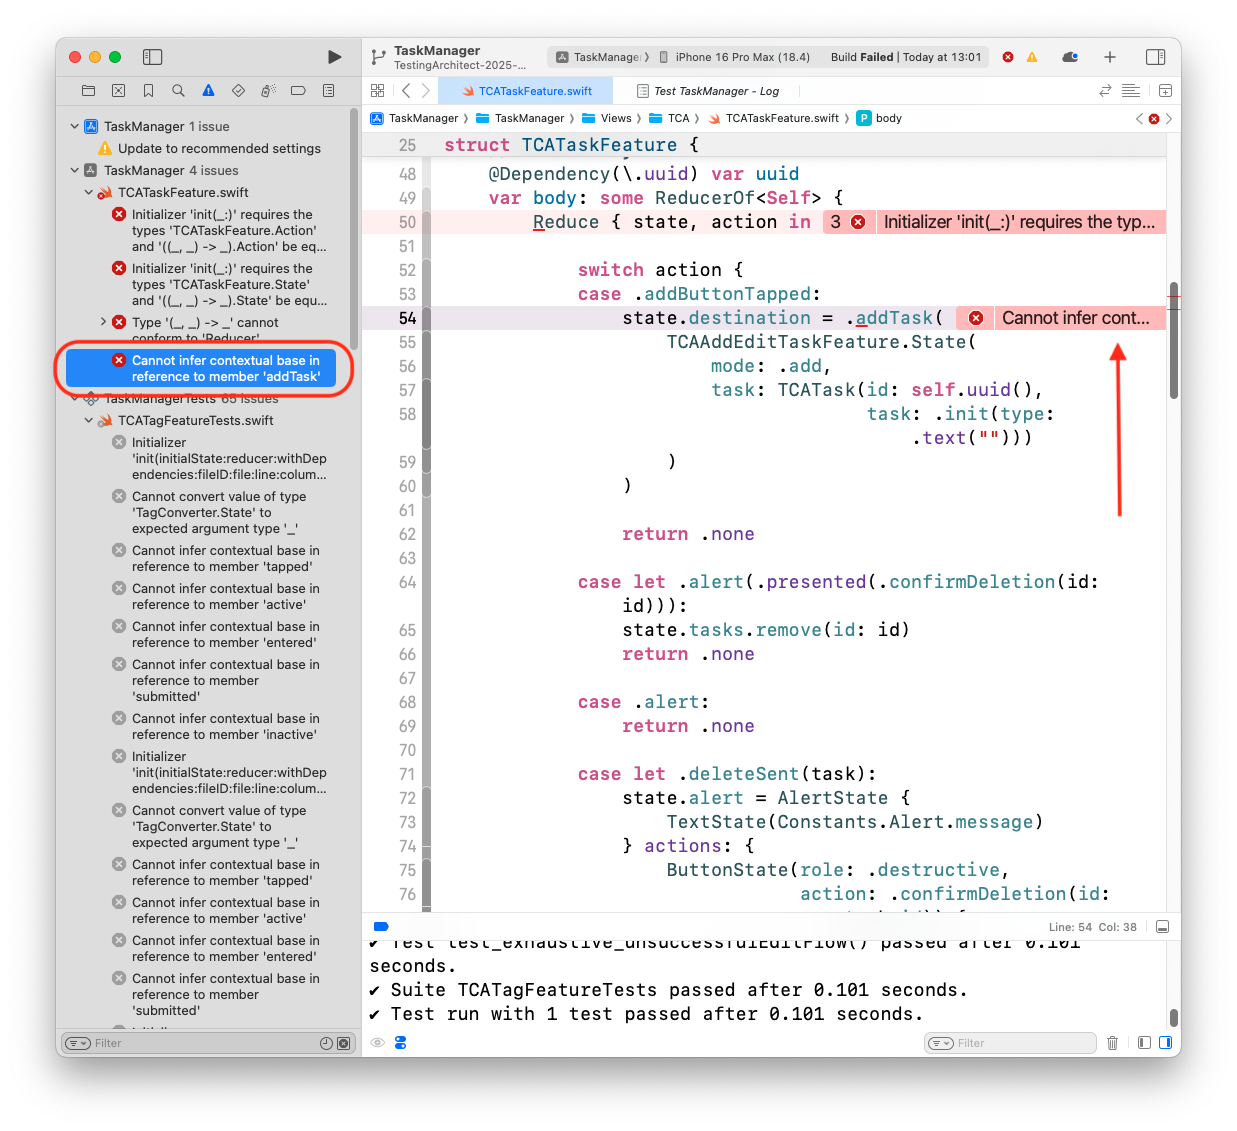1237x1131 pixels.
Task: Collapse the TCATaskFeature.swift issue group
Action: 89,193
